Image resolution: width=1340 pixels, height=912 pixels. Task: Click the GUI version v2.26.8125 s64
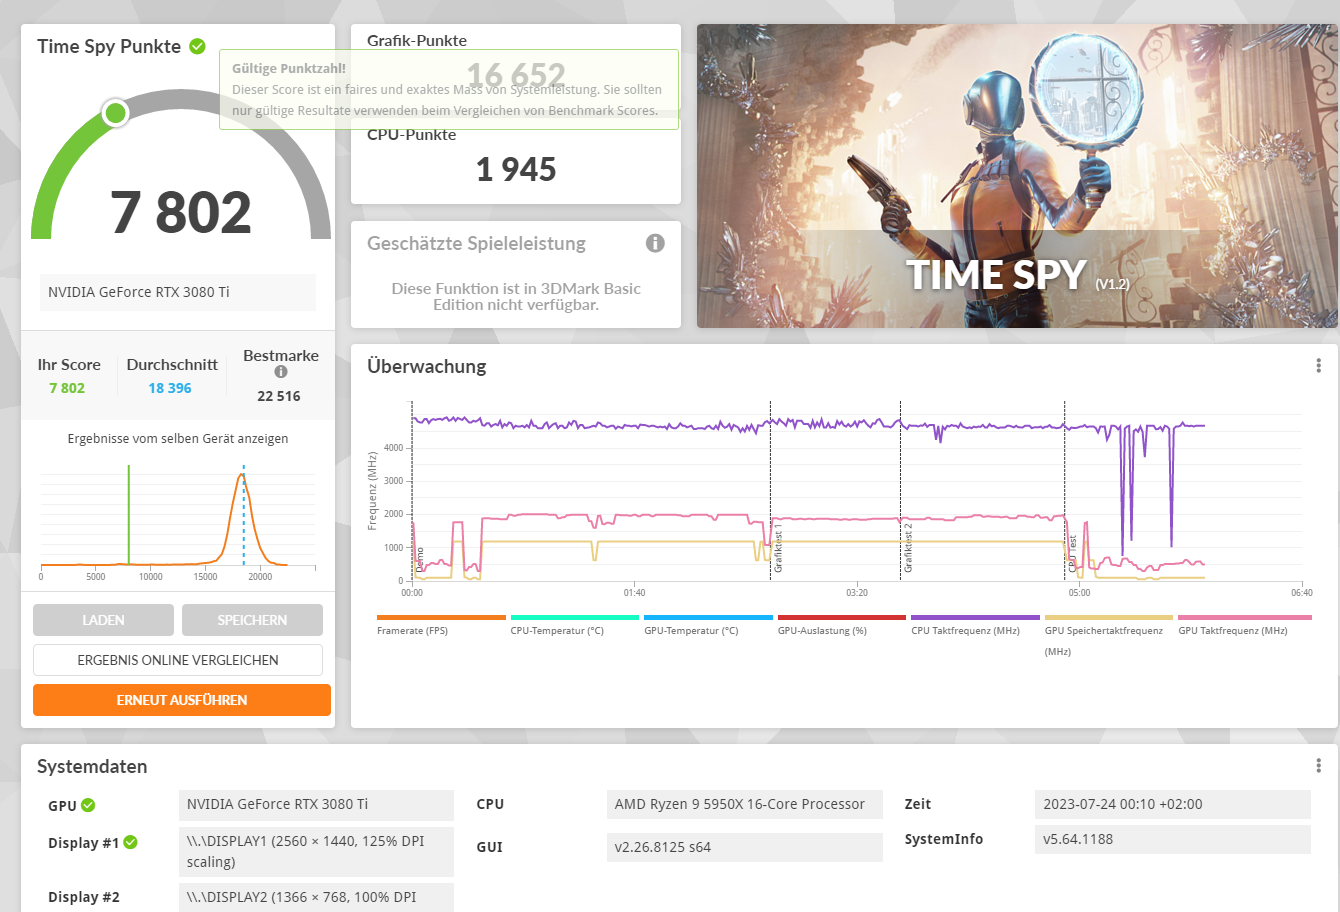[745, 847]
